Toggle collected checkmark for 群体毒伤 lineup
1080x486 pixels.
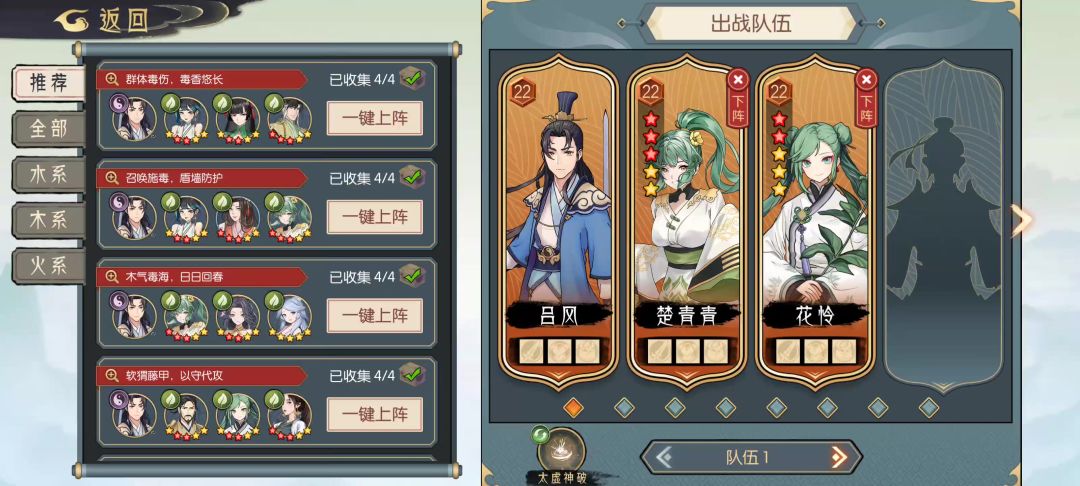(x=412, y=79)
